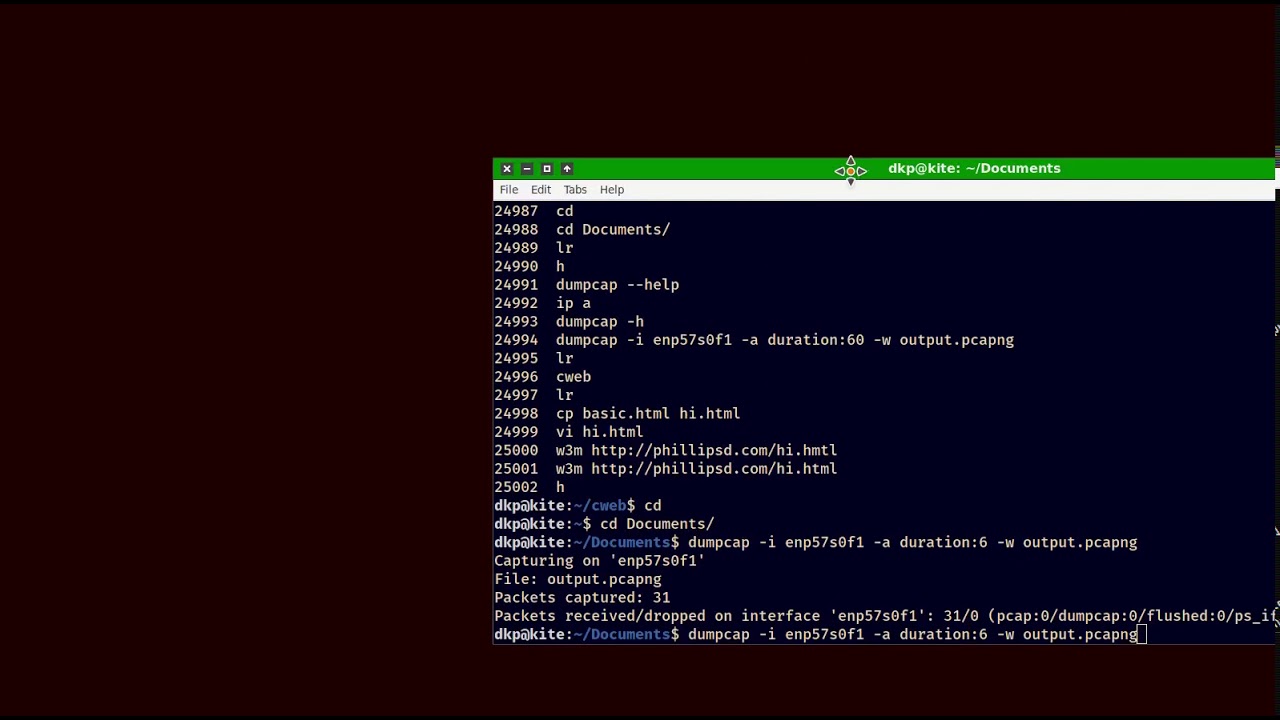Image resolution: width=1280 pixels, height=720 pixels.
Task: Click the window title 'dkp@kite: ~/Documents'
Action: pos(974,169)
